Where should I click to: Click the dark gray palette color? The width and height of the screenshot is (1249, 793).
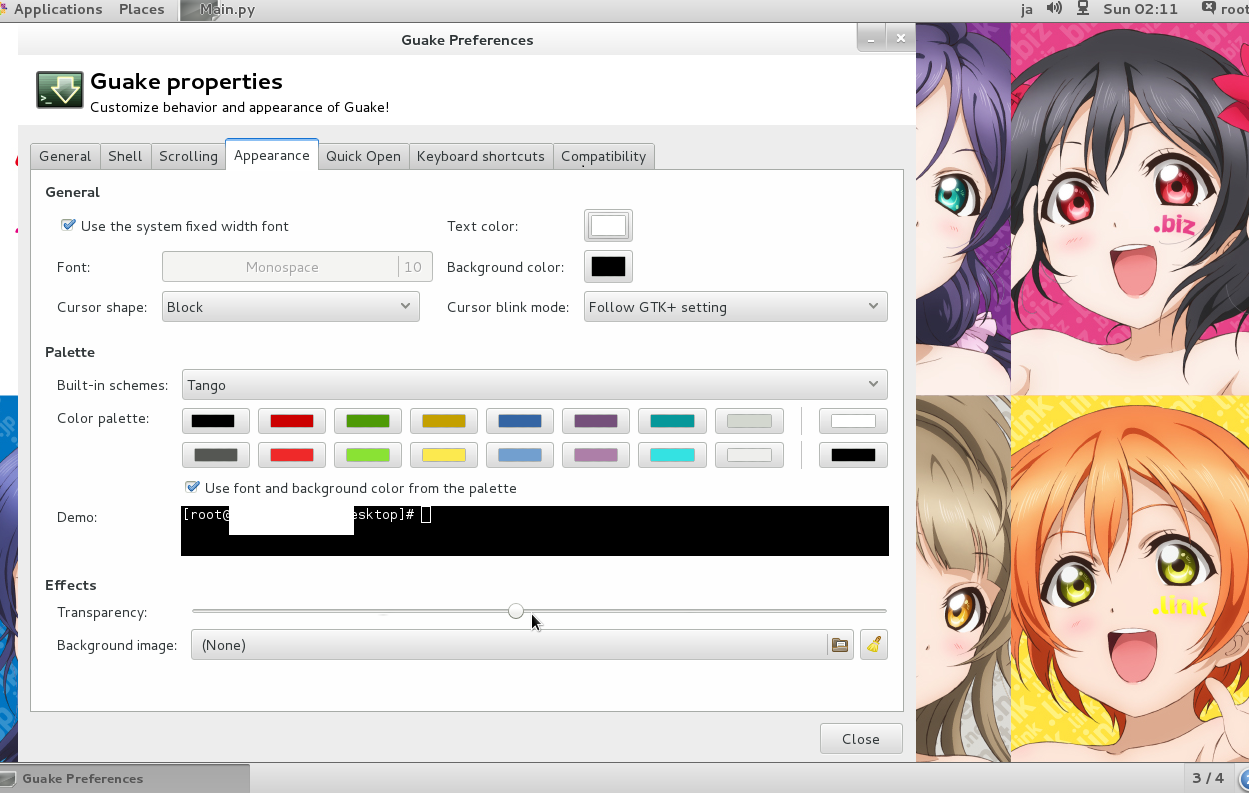(x=216, y=455)
